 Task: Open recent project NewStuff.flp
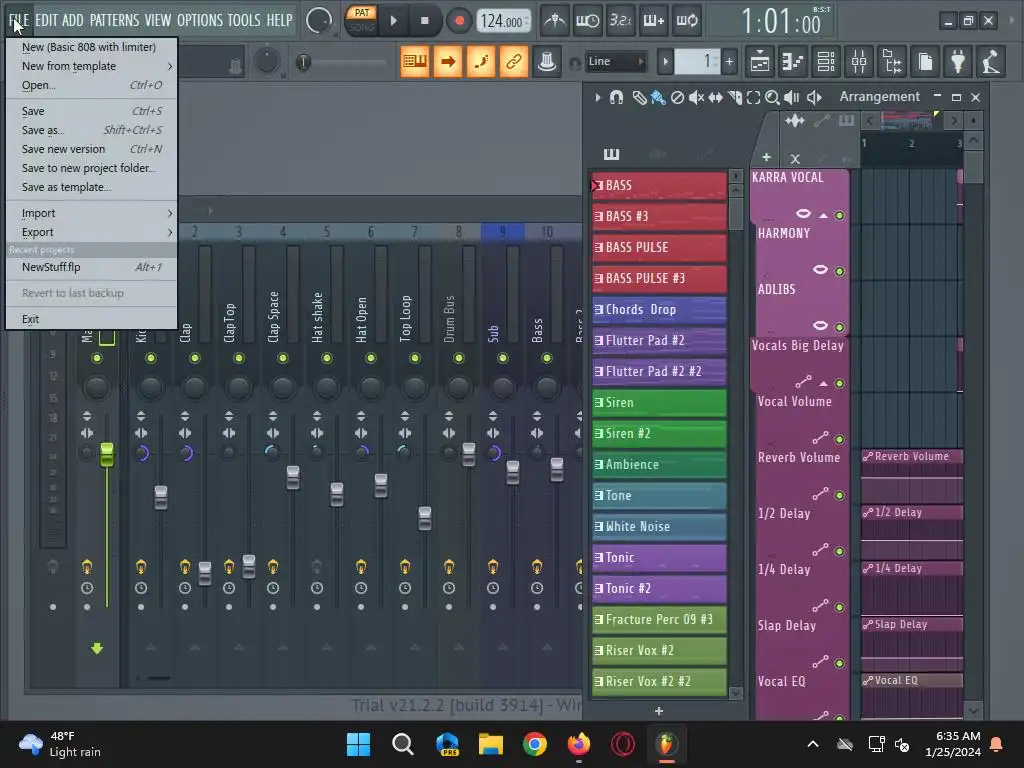(x=92, y=267)
